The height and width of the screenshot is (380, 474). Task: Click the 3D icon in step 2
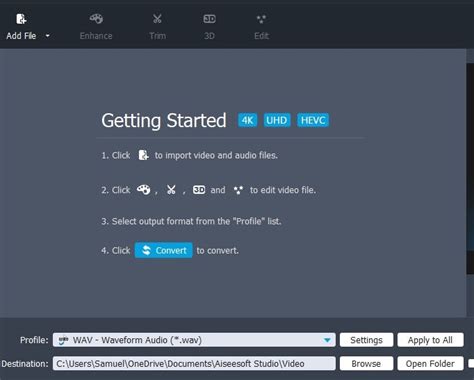point(199,190)
